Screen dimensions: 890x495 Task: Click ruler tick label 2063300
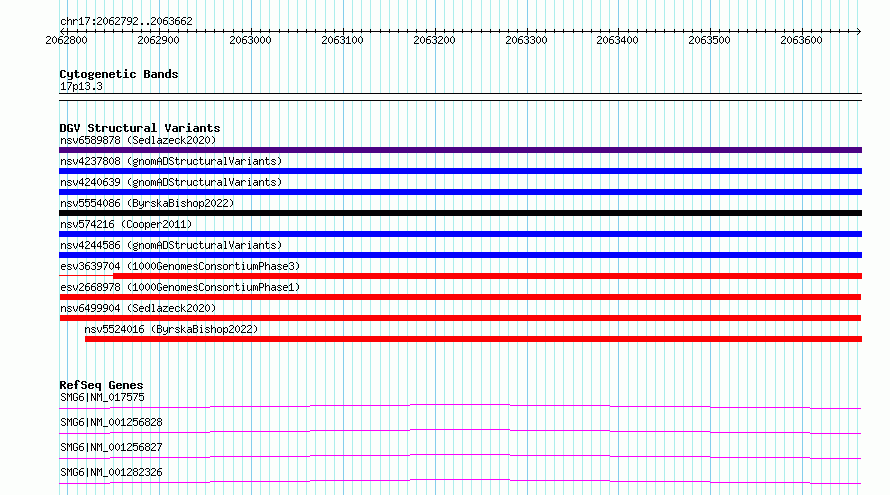[x=526, y=40]
